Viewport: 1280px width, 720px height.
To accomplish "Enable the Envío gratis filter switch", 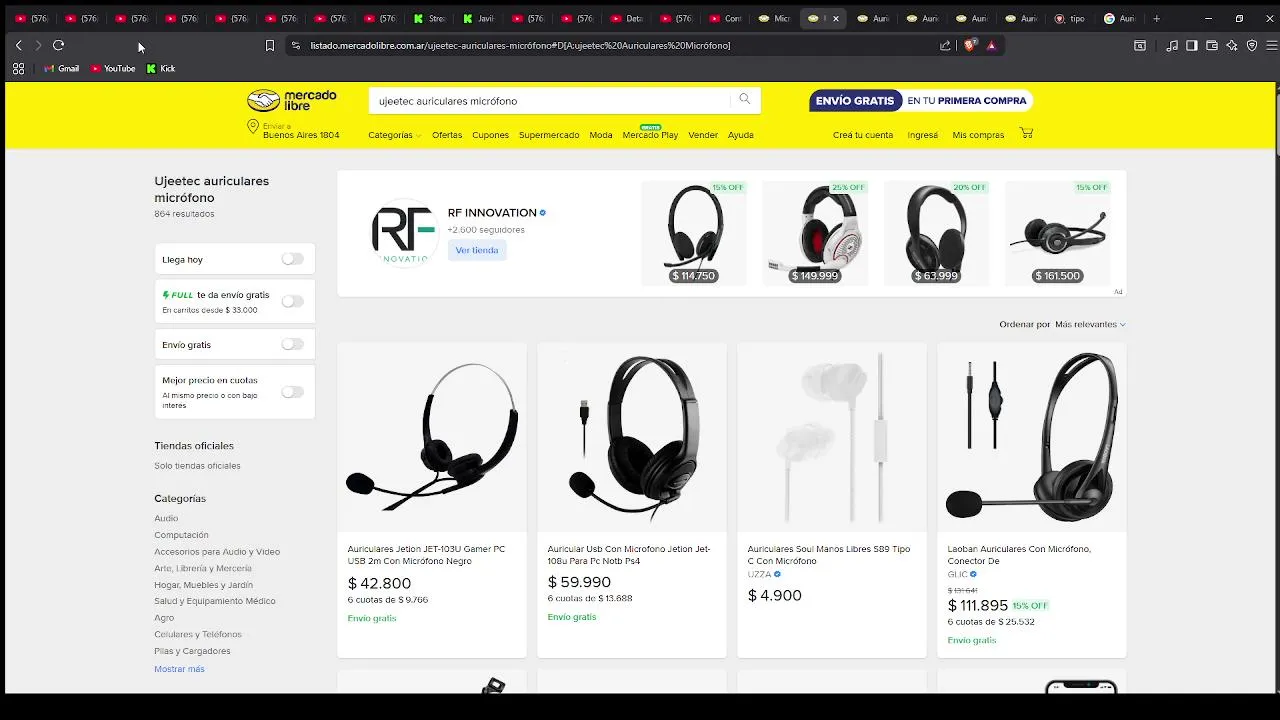I will pyautogui.click(x=292, y=344).
